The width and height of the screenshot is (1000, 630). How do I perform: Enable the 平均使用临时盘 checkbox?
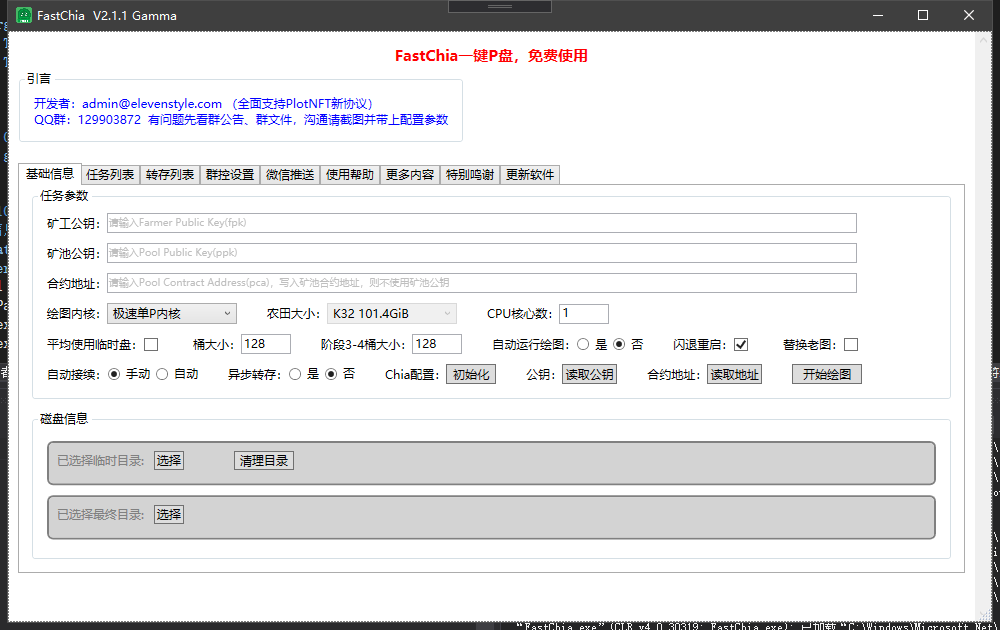tap(151, 345)
